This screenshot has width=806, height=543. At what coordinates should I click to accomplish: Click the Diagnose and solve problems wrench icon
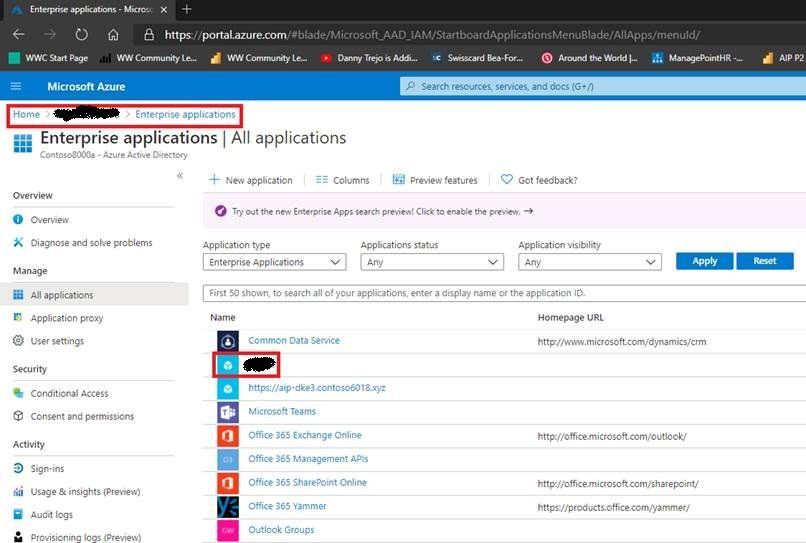coord(18,242)
